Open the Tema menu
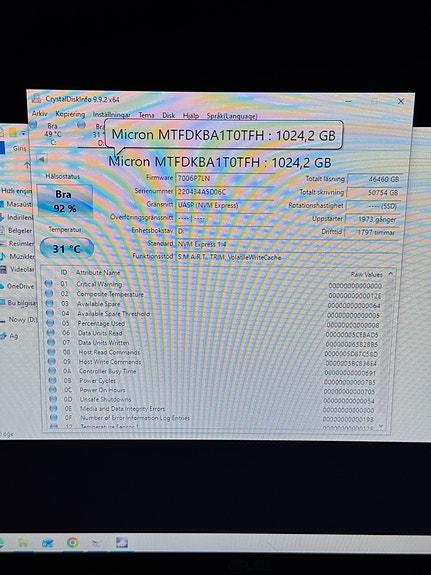The width and height of the screenshot is (431, 575). click(x=146, y=115)
